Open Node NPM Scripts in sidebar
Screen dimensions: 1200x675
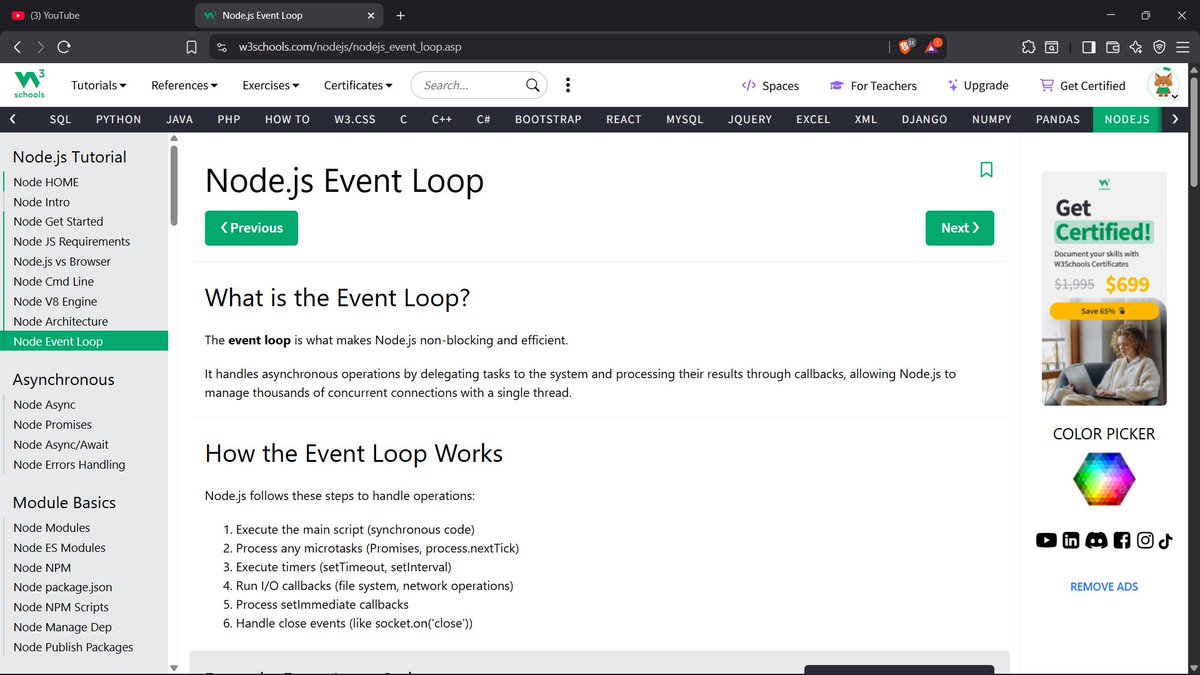[x=61, y=607]
